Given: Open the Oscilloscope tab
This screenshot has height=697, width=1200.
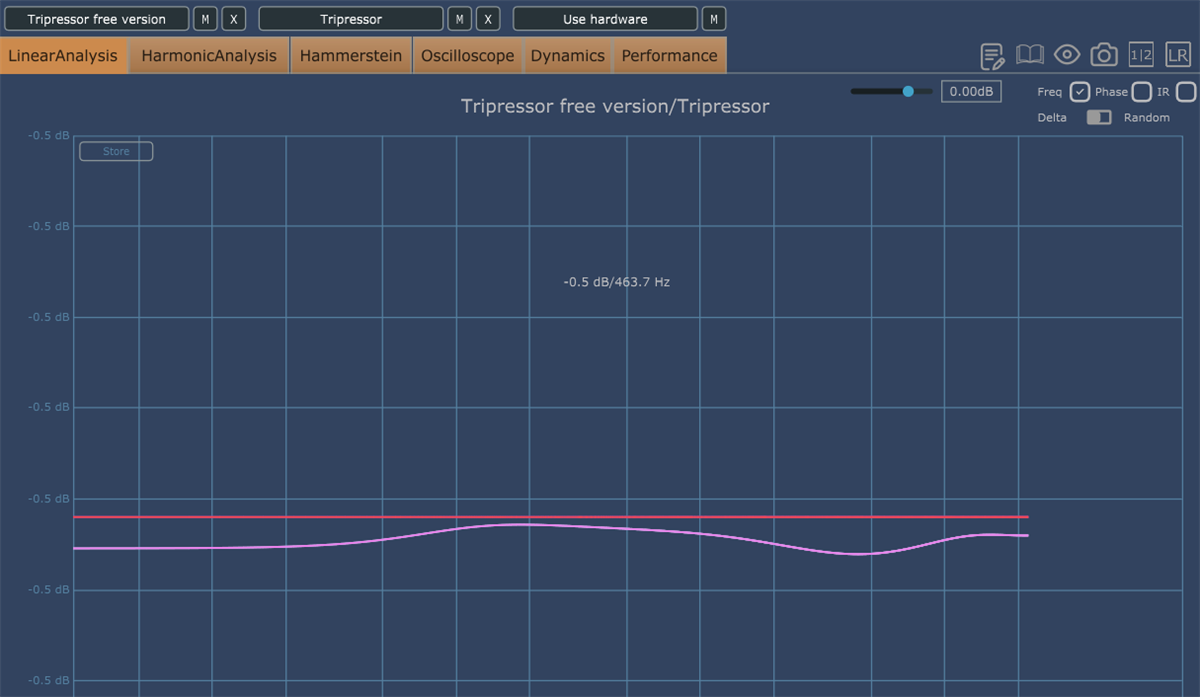Looking at the screenshot, I should pos(467,56).
